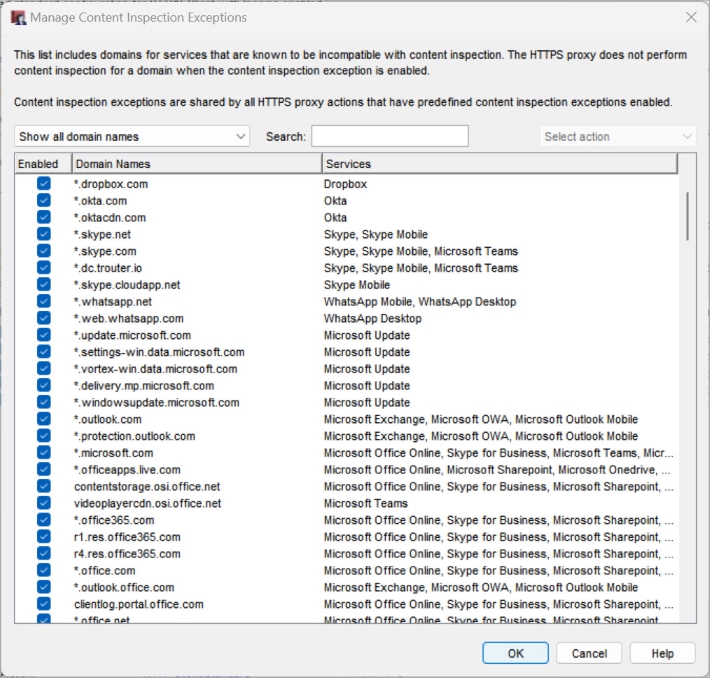Select the videoplayercdn.osi.office.net domain name
This screenshot has height=678, width=710.
[x=148, y=503]
